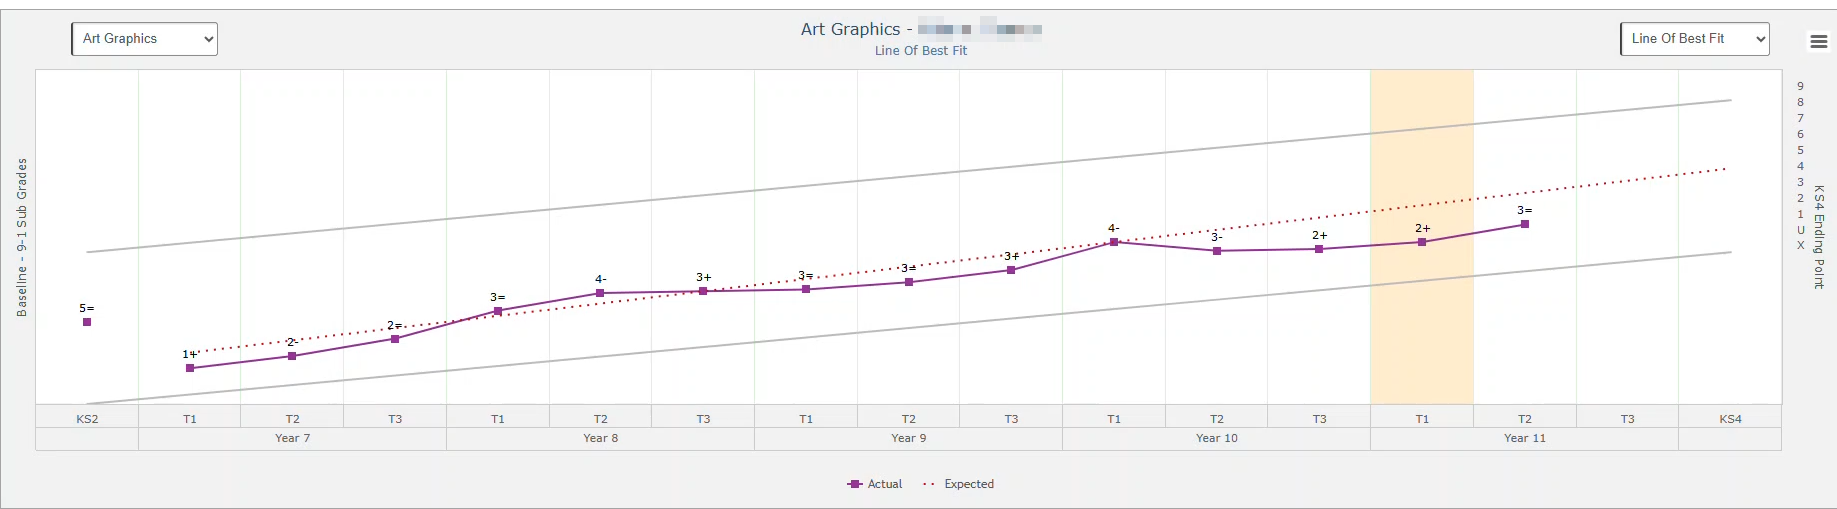
Task: Open the Art Graphics subject dropdown
Action: pos(144,39)
